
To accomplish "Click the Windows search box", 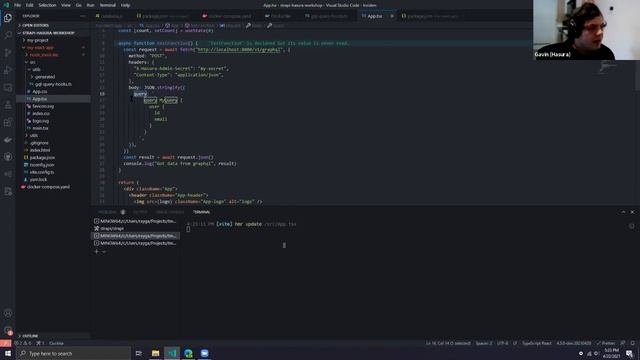I will (74, 353).
